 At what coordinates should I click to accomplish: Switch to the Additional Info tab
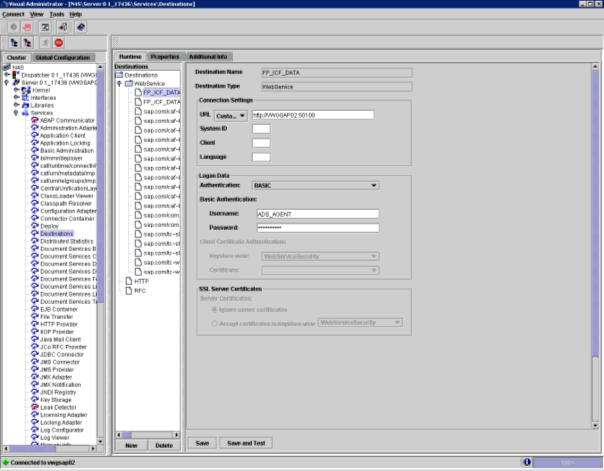[208, 57]
